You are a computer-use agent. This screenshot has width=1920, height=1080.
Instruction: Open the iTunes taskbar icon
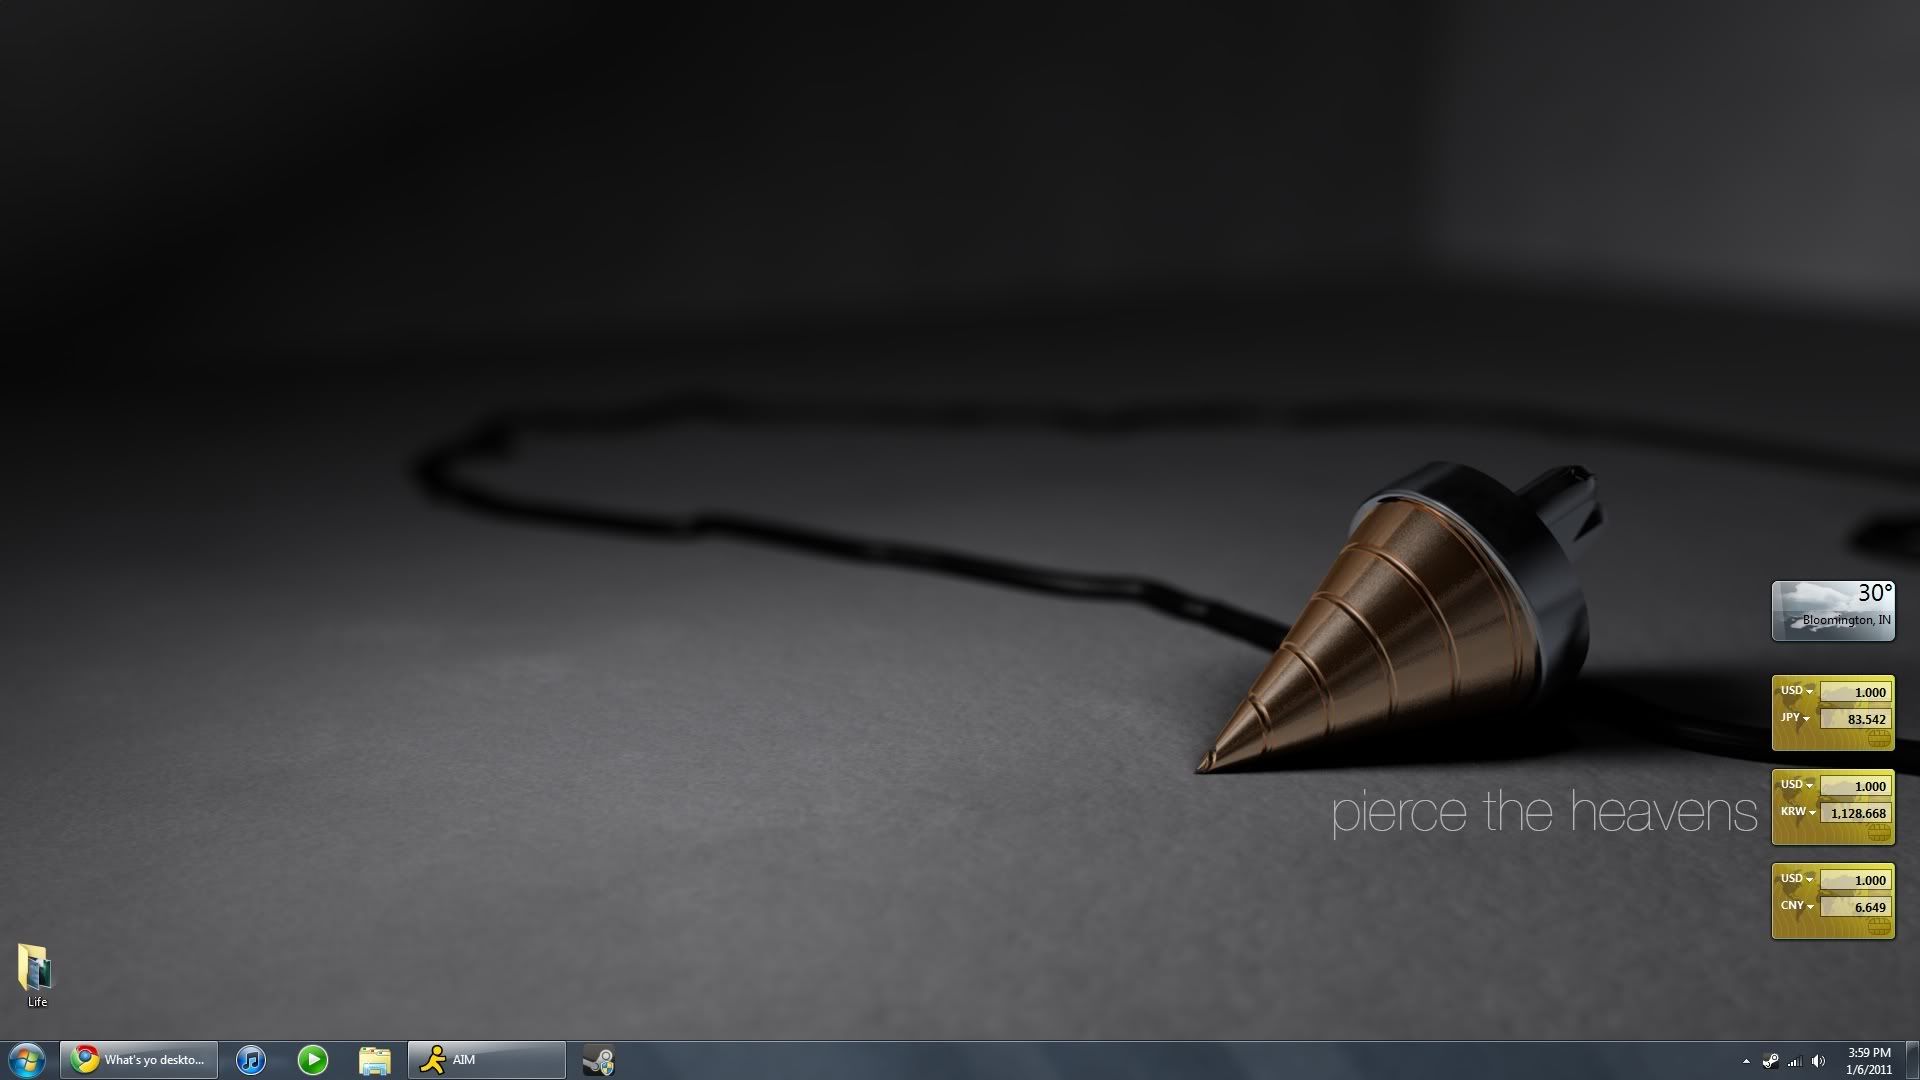coord(251,1060)
